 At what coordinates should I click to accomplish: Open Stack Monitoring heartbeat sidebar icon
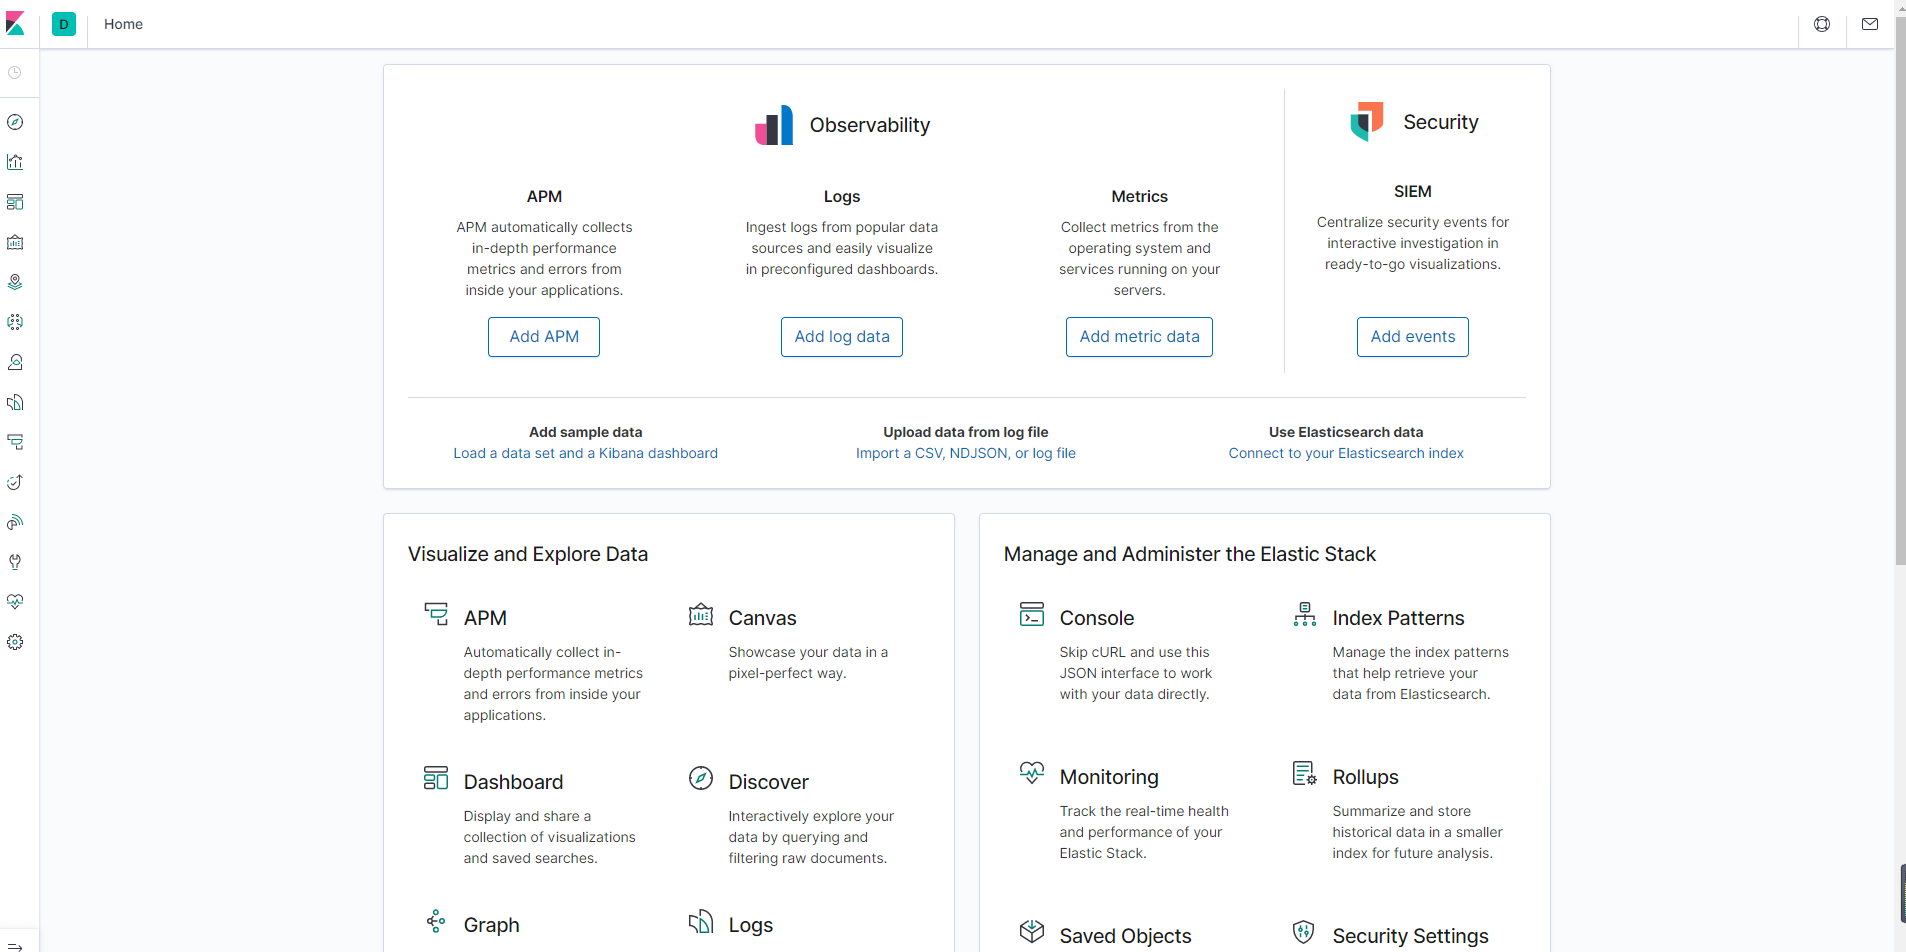tap(15, 602)
